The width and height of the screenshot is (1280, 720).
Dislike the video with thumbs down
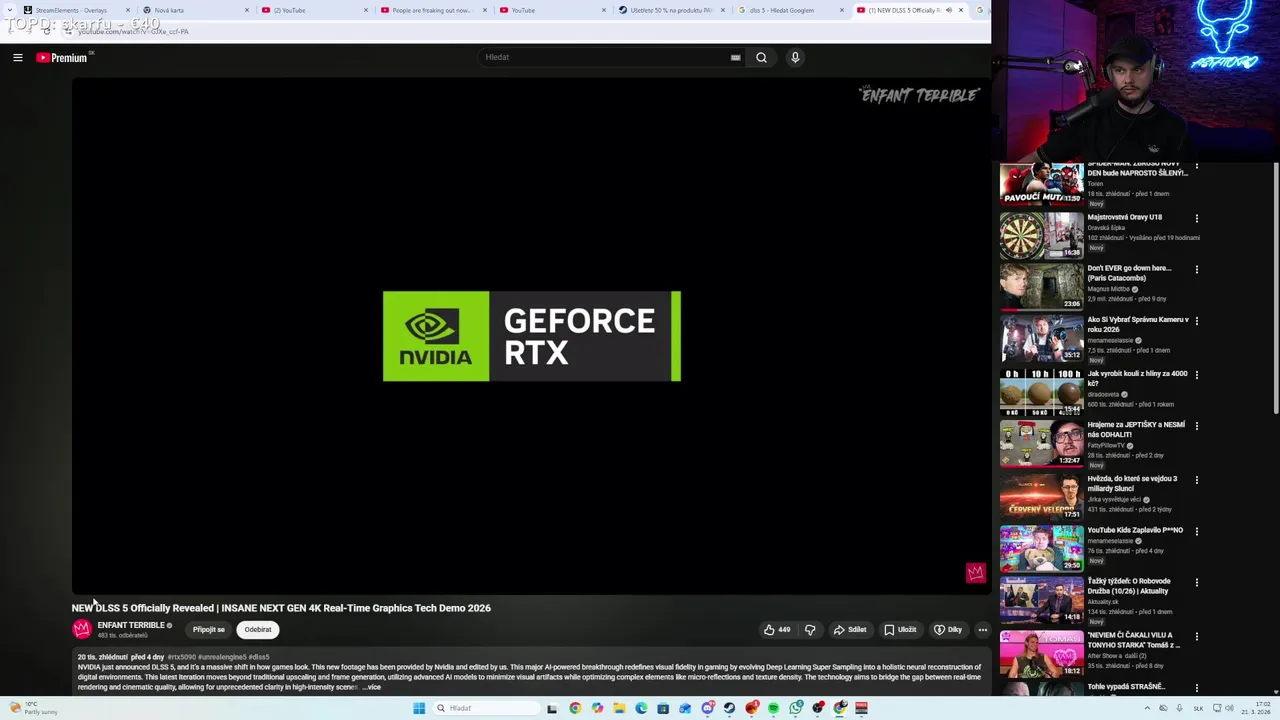pyautogui.click(x=810, y=630)
